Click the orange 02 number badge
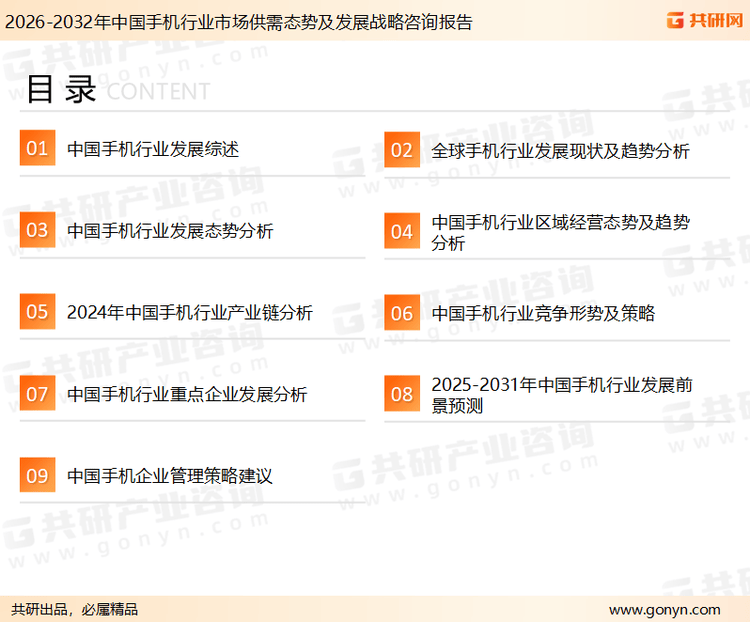Viewport: 750px width, 622px height. pyautogui.click(x=401, y=150)
